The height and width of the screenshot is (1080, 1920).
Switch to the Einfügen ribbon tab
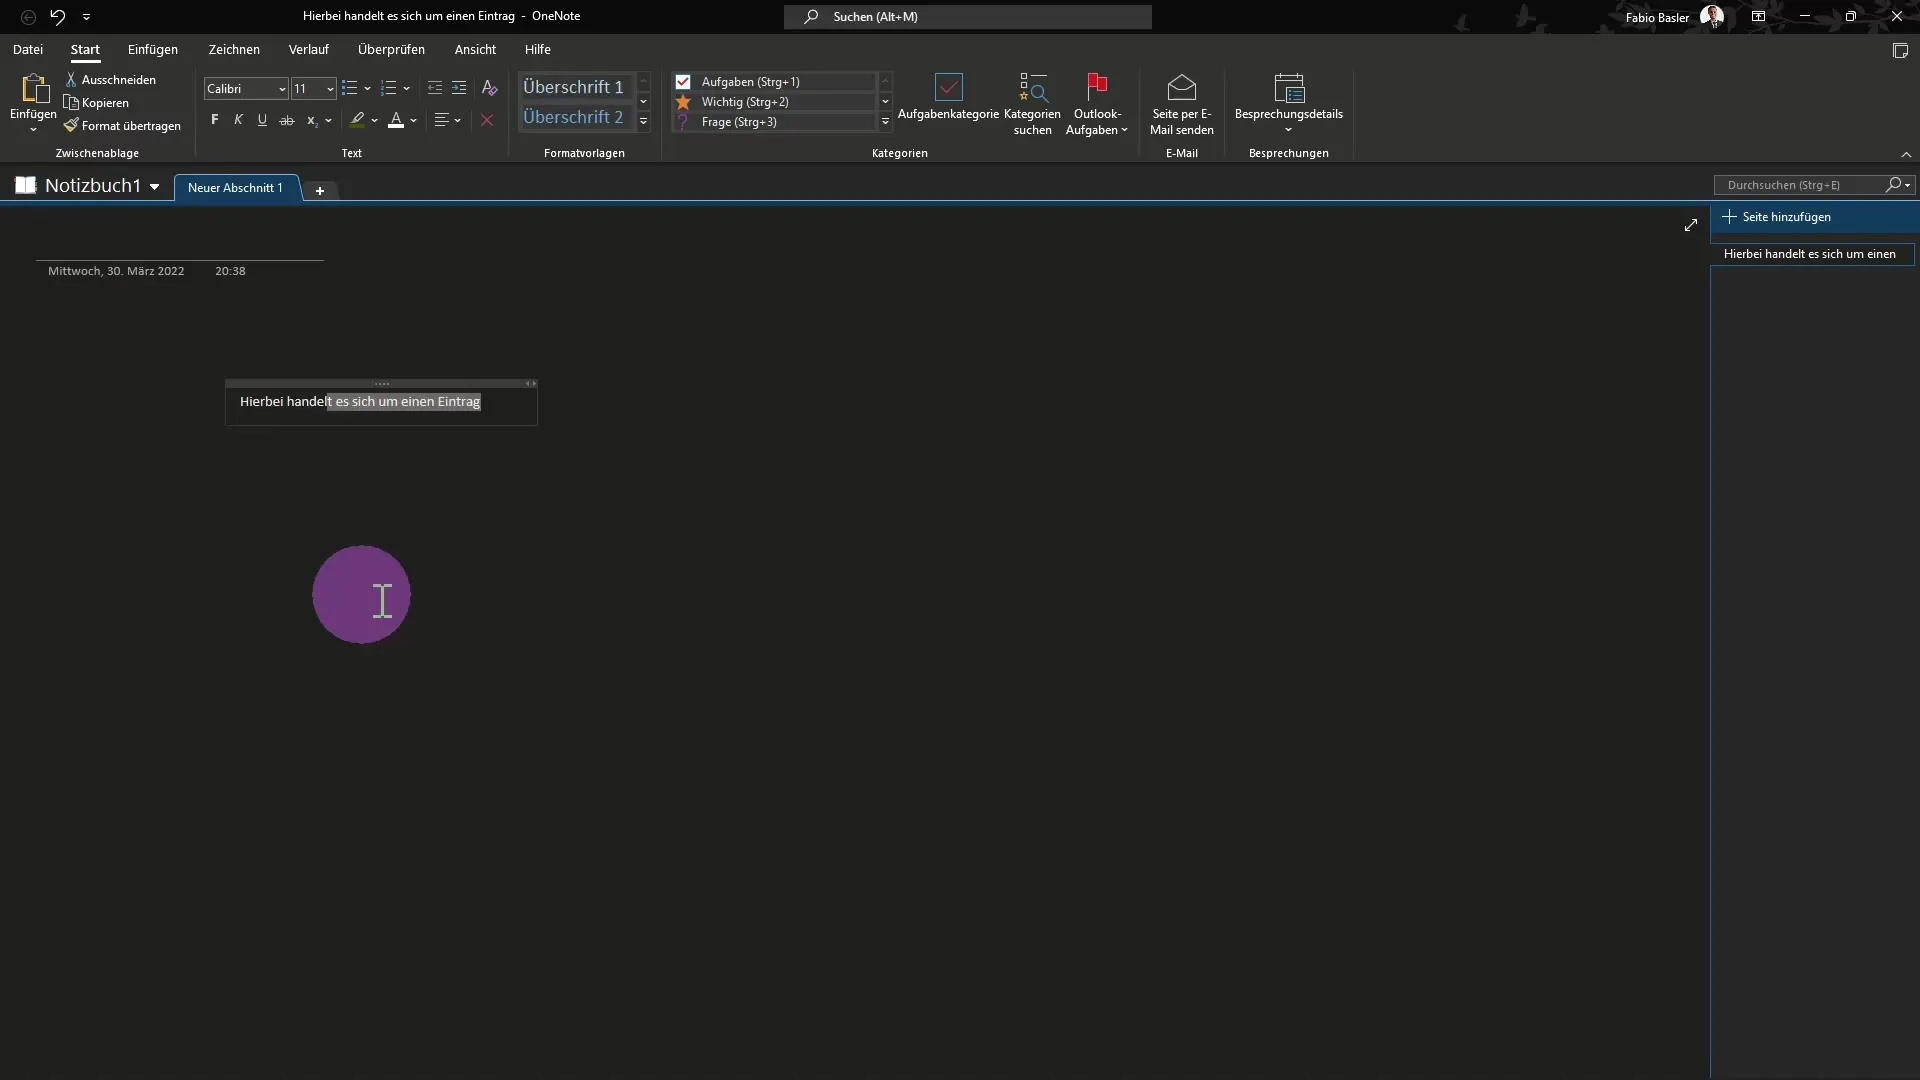[x=153, y=49]
